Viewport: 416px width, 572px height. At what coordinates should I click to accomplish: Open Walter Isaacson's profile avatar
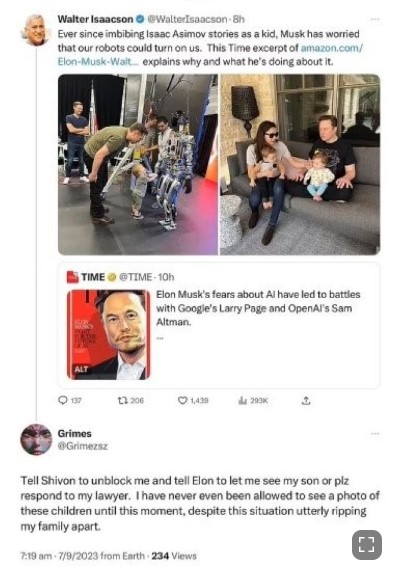tap(35, 30)
